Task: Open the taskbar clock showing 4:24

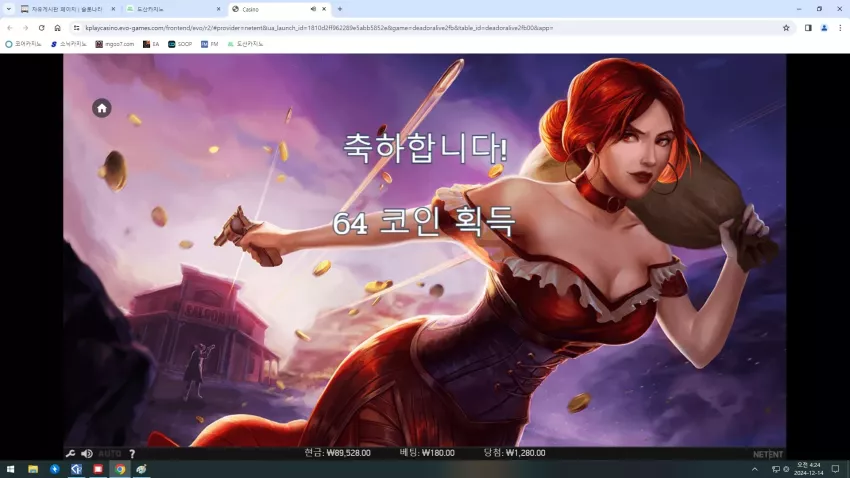Action: point(809,469)
